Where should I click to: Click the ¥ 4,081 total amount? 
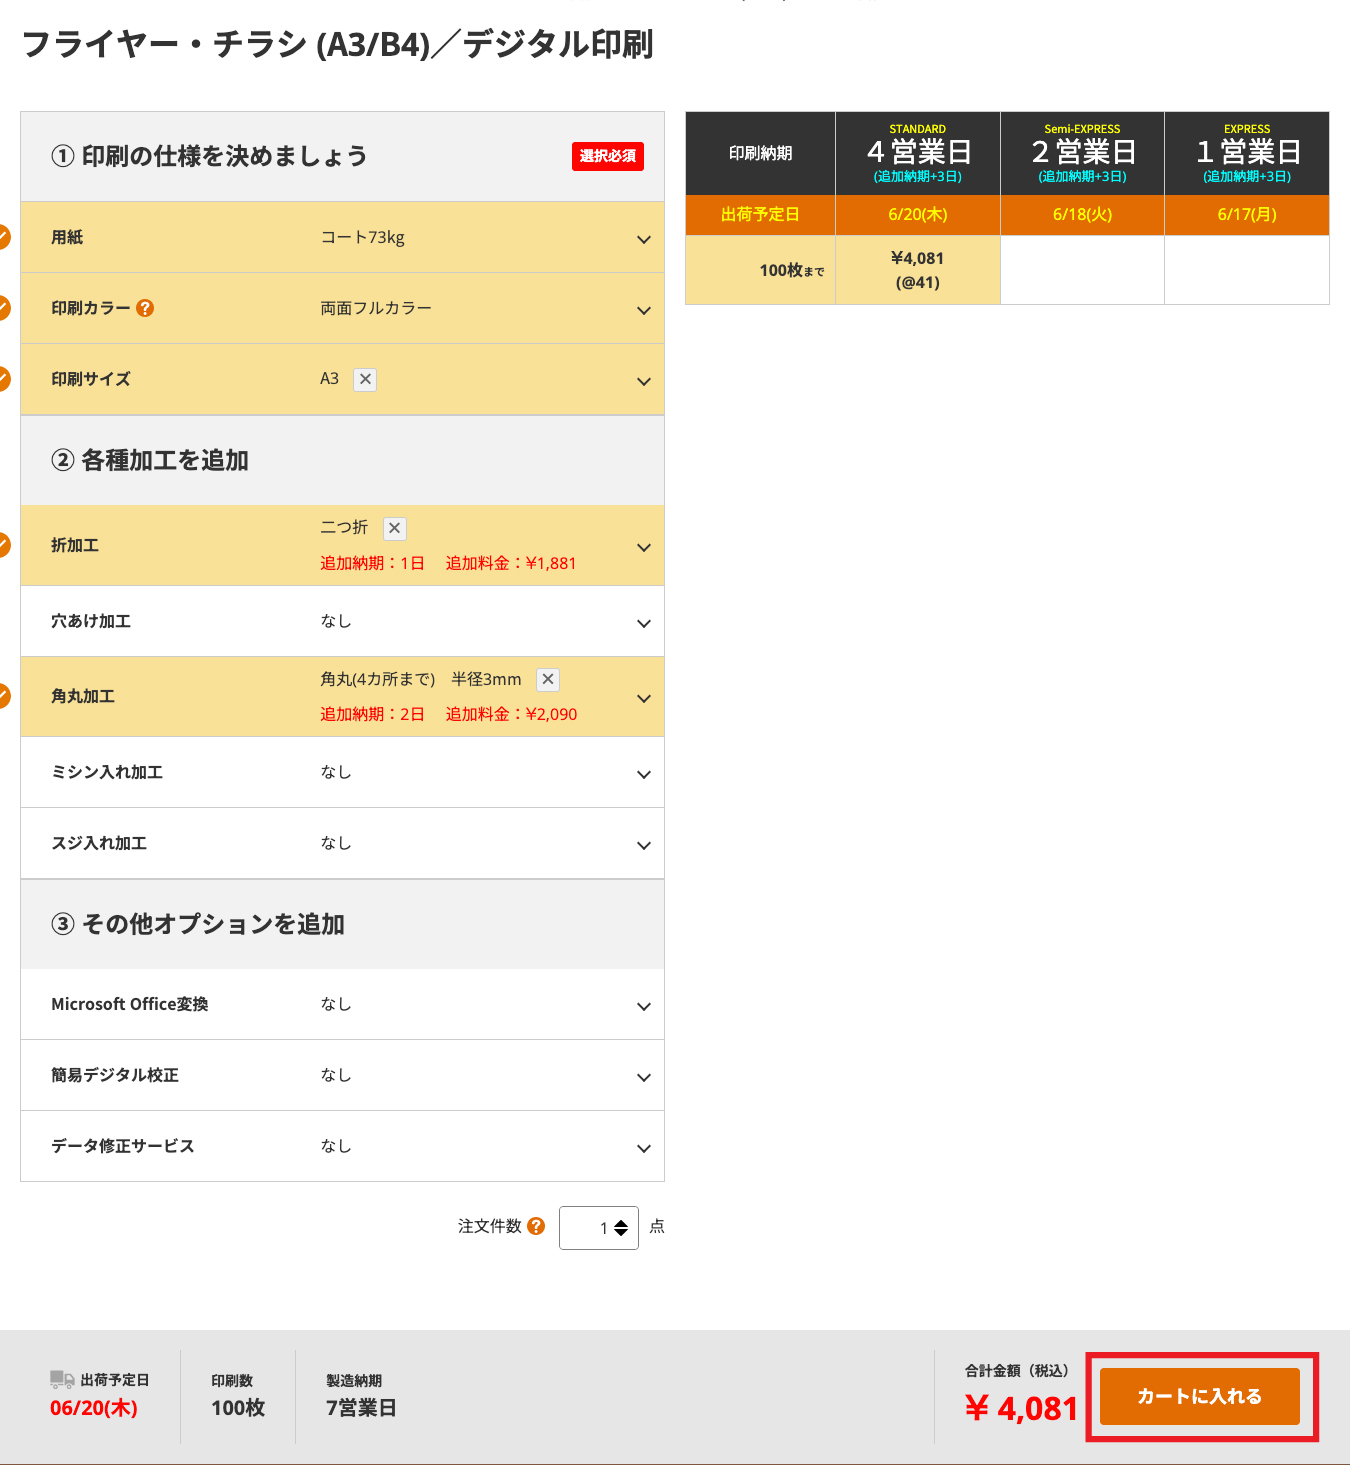[x=1021, y=1408]
